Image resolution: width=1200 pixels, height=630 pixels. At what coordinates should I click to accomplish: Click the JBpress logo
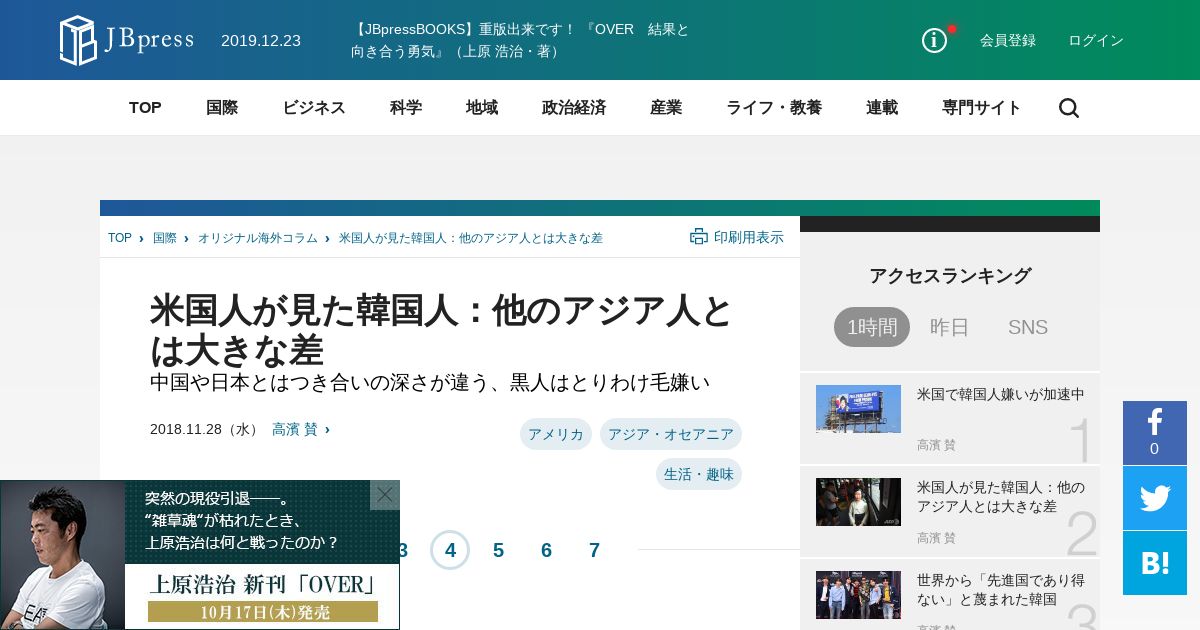(127, 40)
